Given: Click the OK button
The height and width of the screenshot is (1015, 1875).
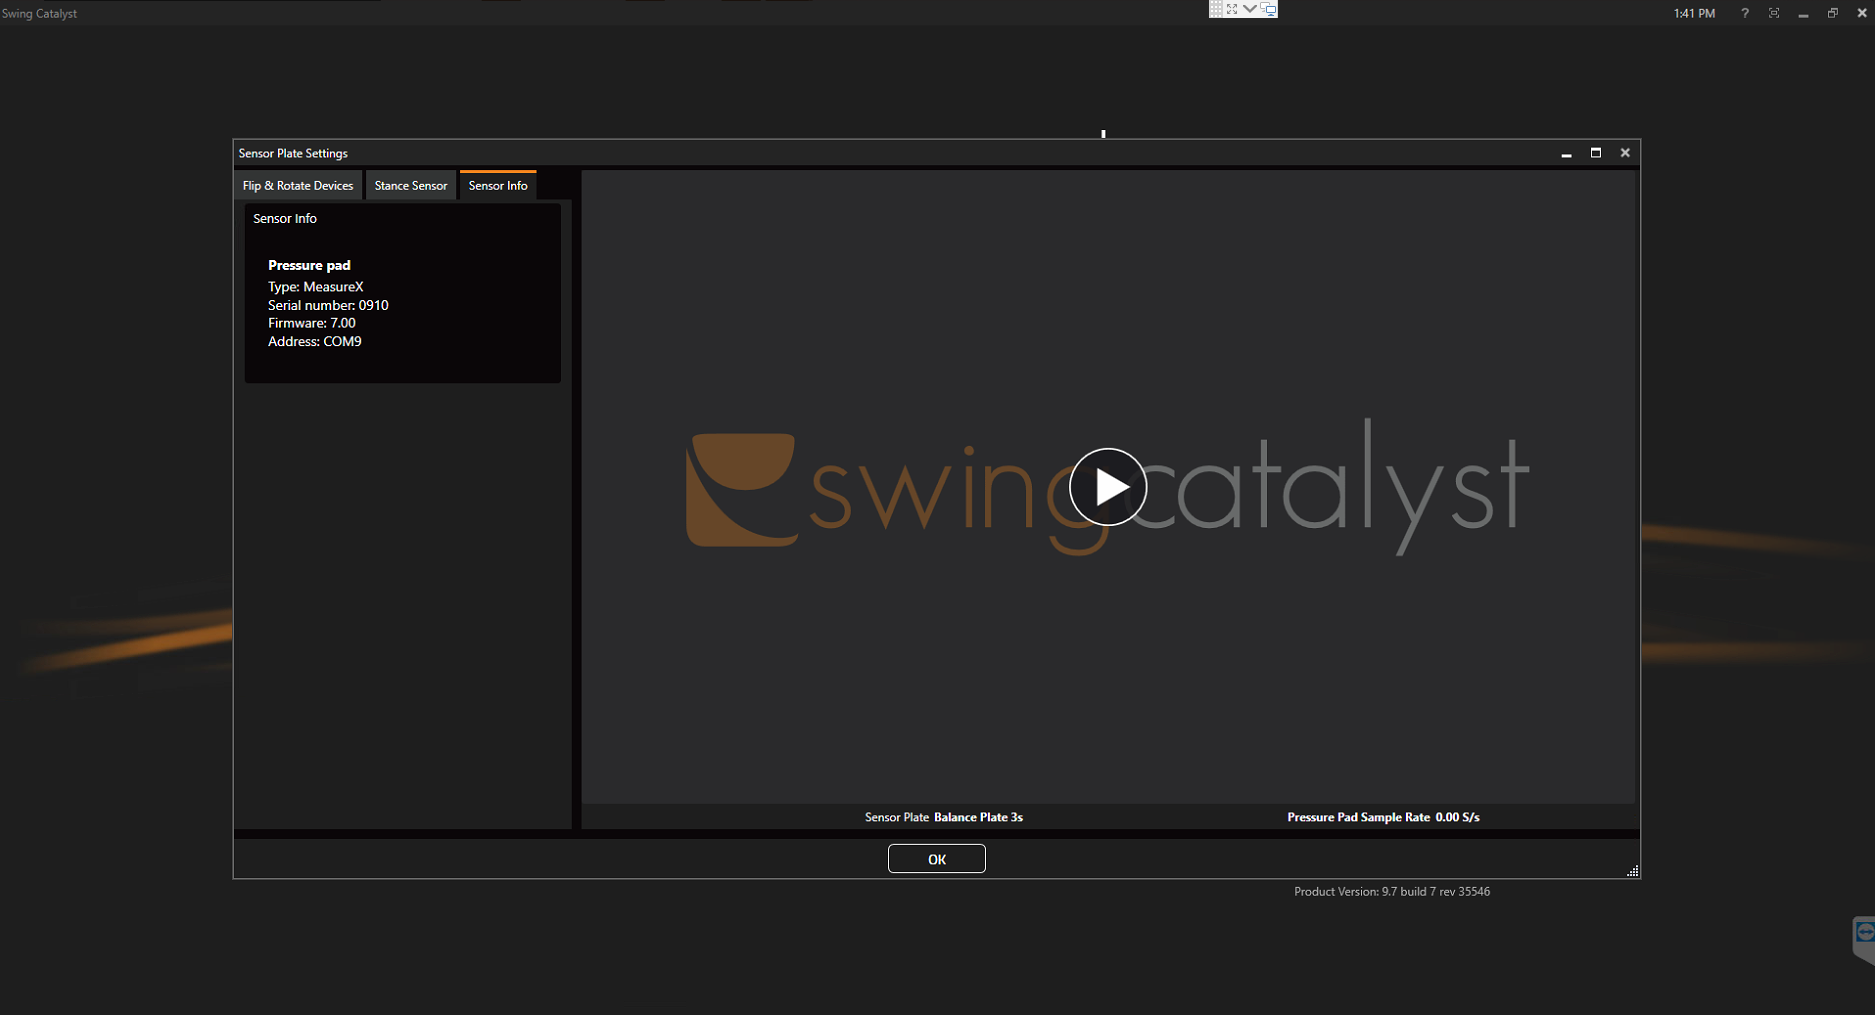Looking at the screenshot, I should 937,859.
